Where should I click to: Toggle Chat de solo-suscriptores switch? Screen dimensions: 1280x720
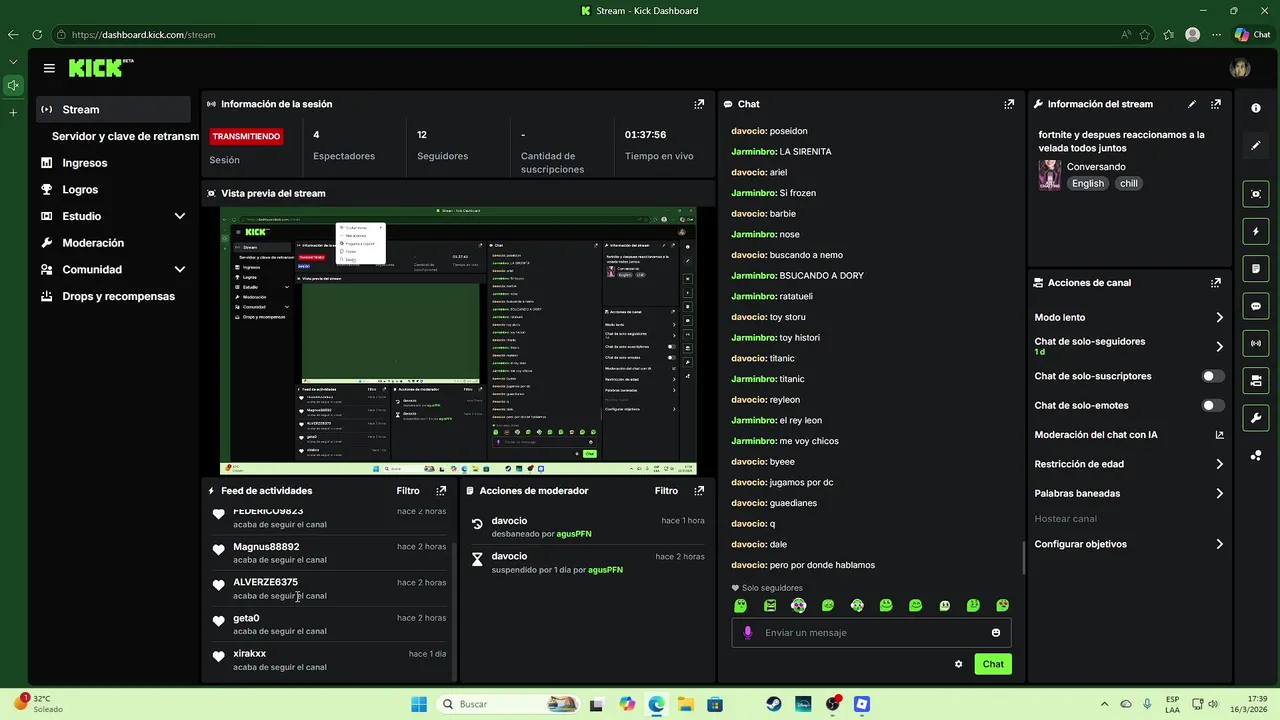click(x=1213, y=376)
